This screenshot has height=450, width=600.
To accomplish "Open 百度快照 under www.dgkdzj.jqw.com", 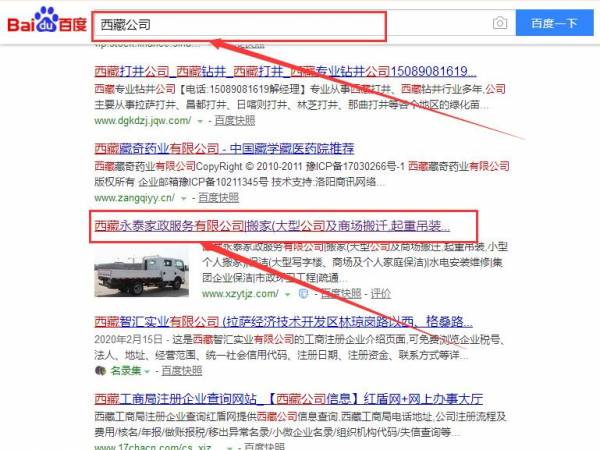I will [x=235, y=121].
